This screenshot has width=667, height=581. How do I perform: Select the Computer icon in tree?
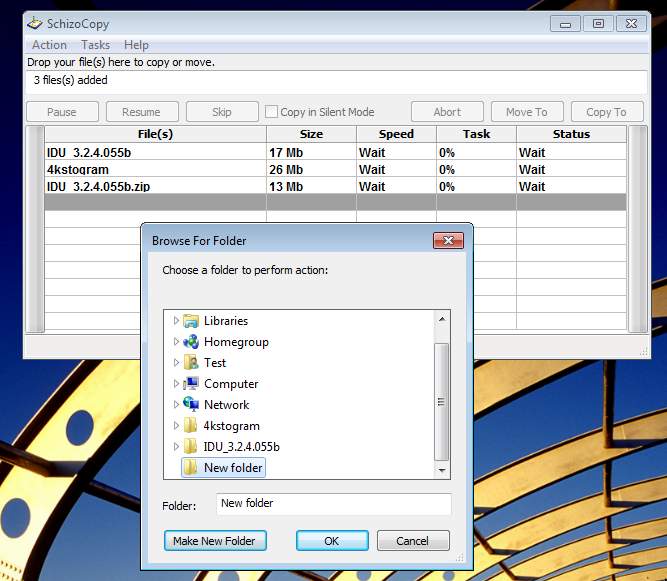point(190,384)
